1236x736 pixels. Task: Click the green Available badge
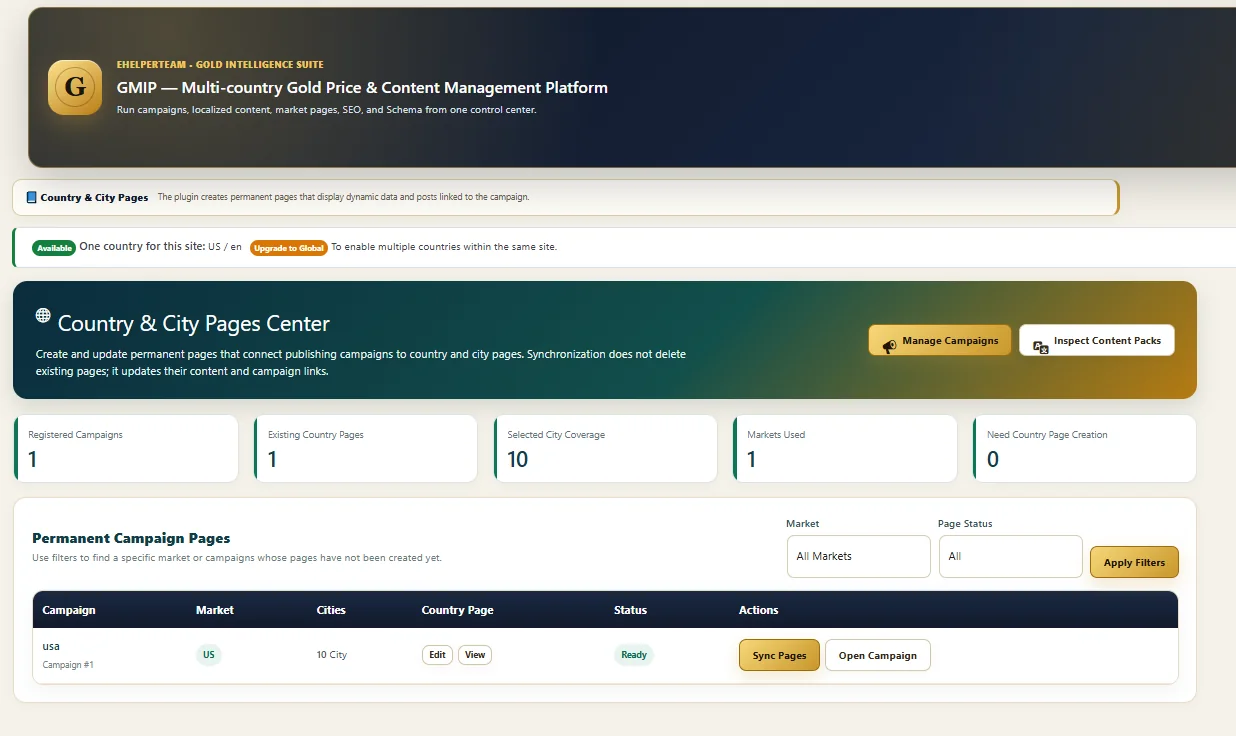click(54, 248)
